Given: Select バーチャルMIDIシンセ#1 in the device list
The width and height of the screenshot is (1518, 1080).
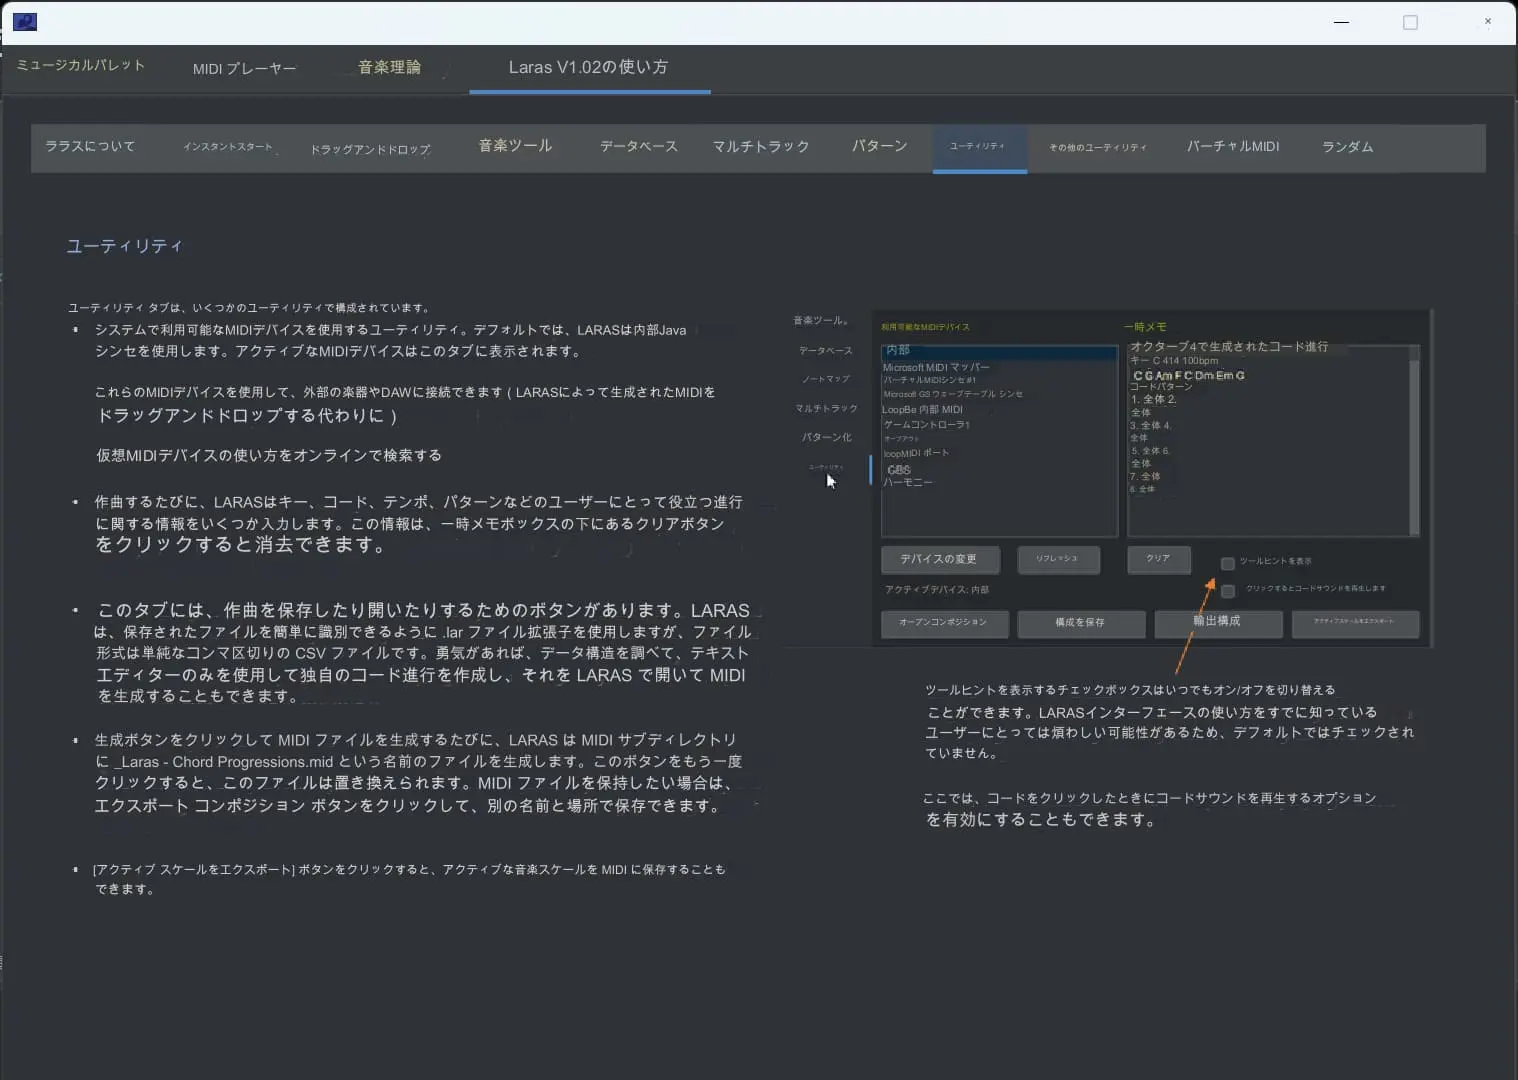Looking at the screenshot, I should [930, 380].
